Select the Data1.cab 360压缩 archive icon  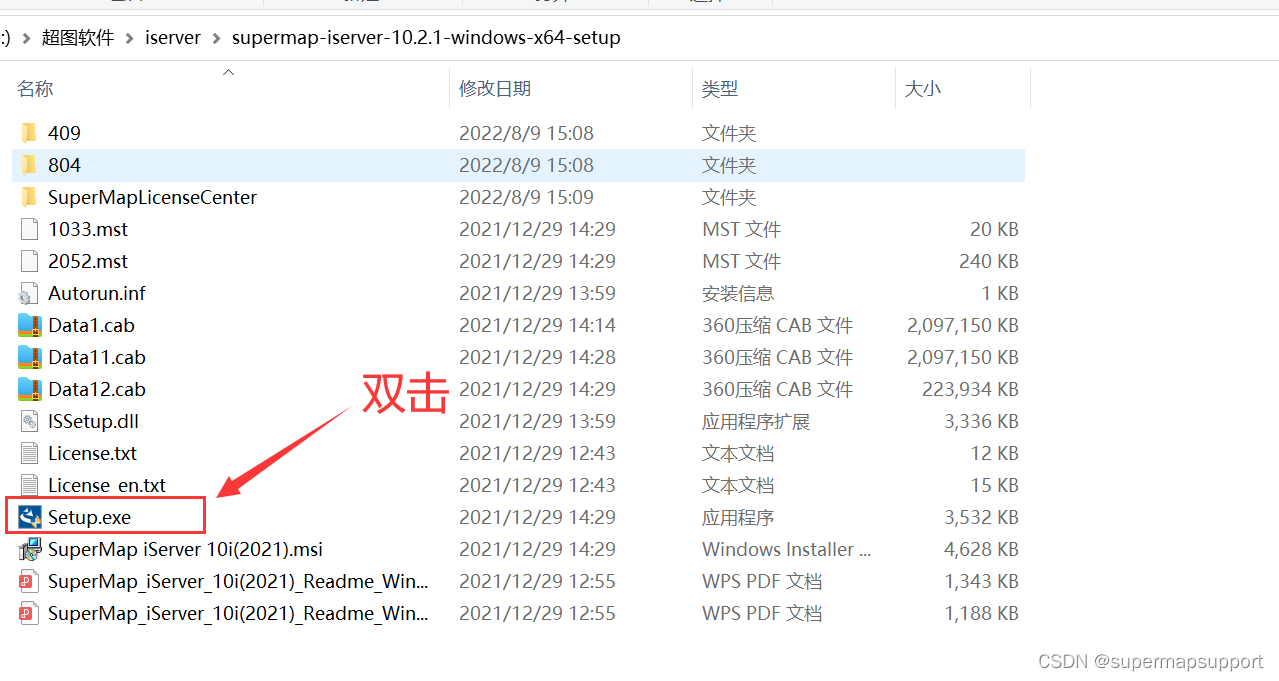(29, 325)
